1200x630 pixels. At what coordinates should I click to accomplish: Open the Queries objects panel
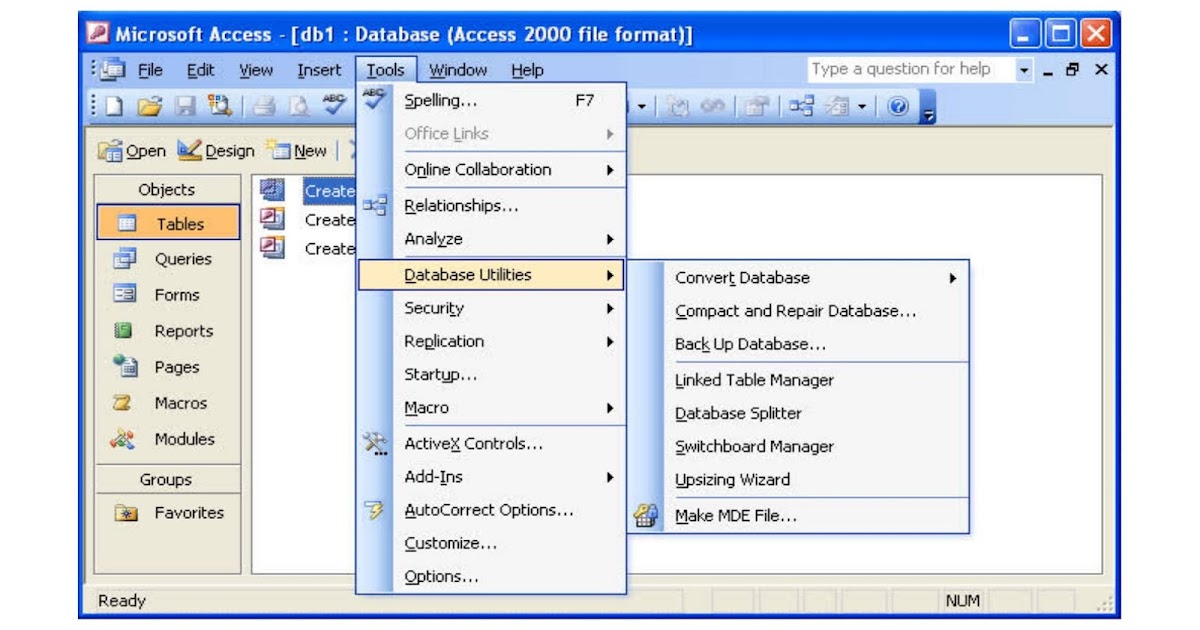(166, 258)
